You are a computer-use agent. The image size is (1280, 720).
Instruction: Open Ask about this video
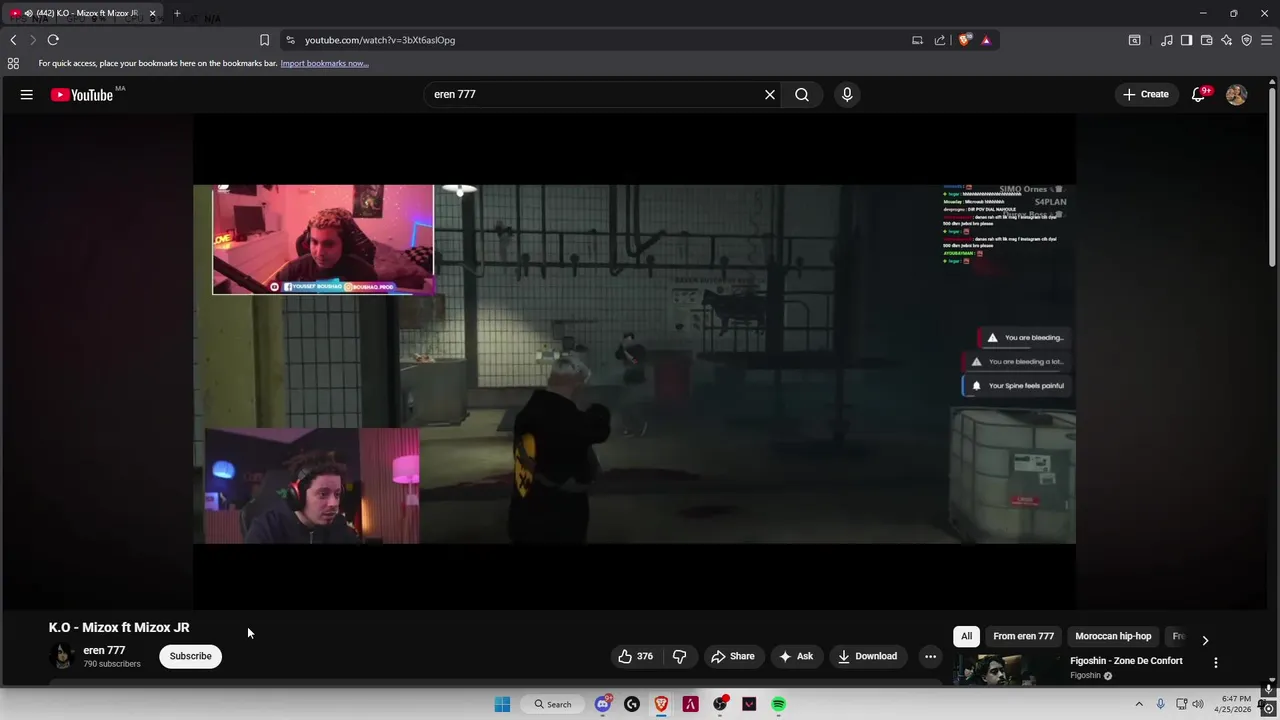tap(796, 656)
